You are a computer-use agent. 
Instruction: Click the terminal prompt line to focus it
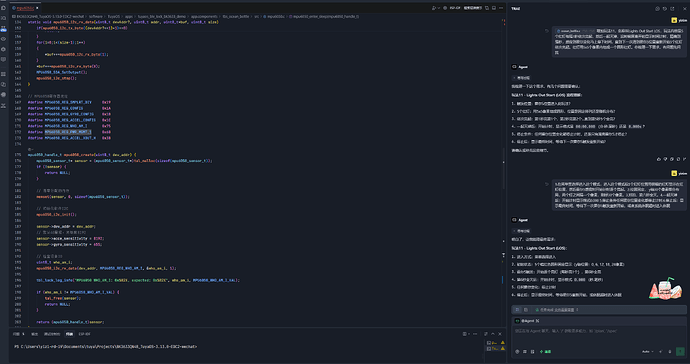click(x=106, y=347)
